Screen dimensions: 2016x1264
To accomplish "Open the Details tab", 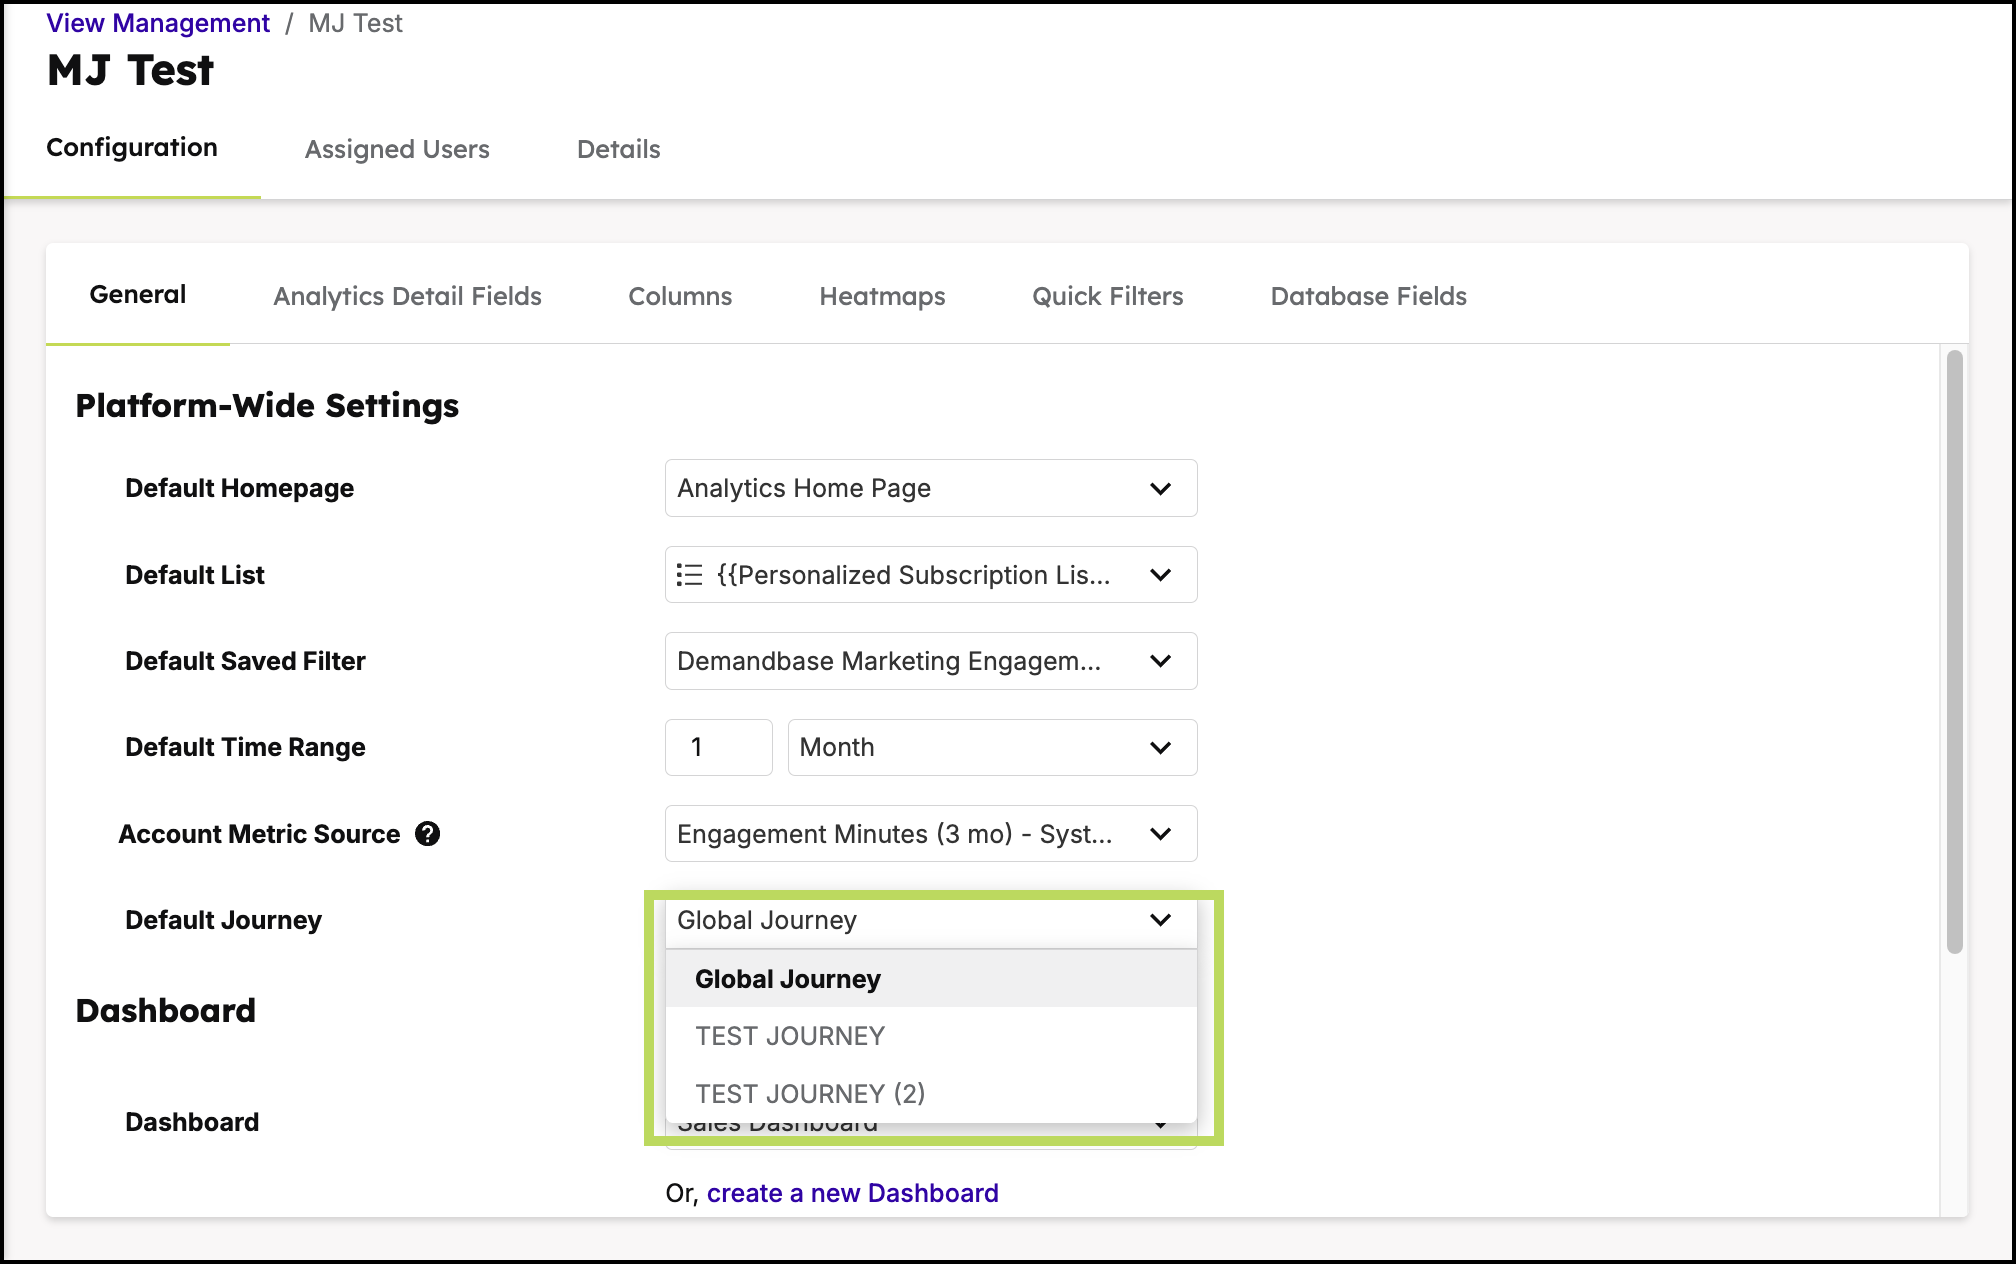I will (619, 149).
